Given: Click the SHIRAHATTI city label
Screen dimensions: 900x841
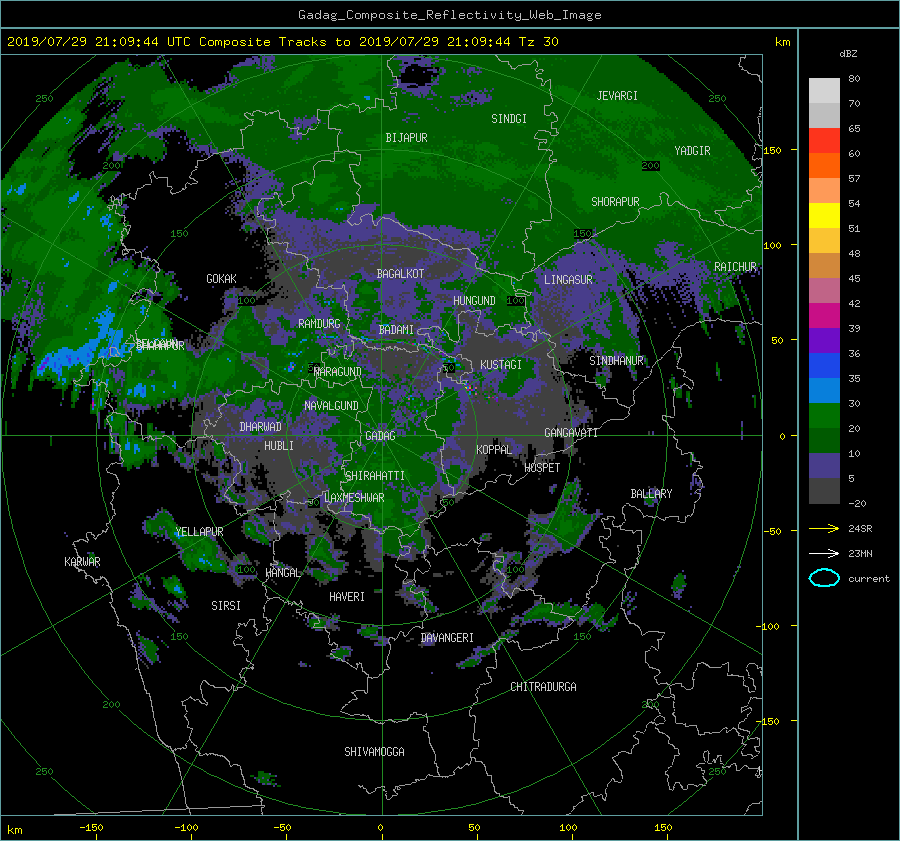Looking at the screenshot, I should (375, 476).
